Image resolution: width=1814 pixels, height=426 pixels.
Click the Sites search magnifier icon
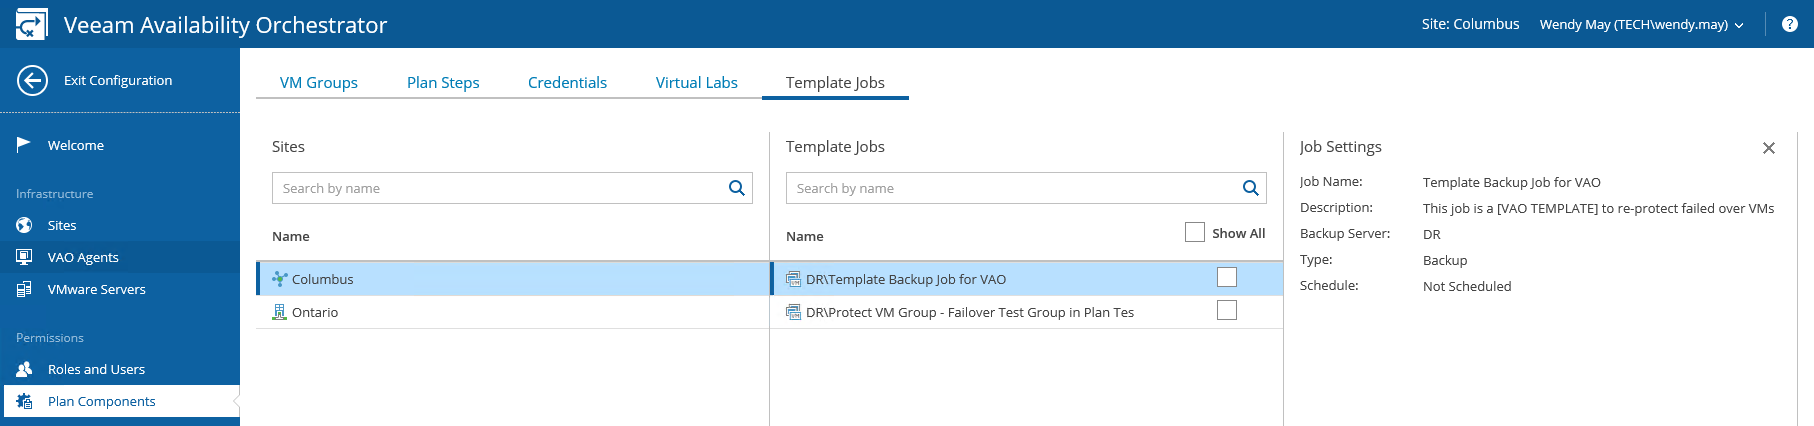(737, 188)
